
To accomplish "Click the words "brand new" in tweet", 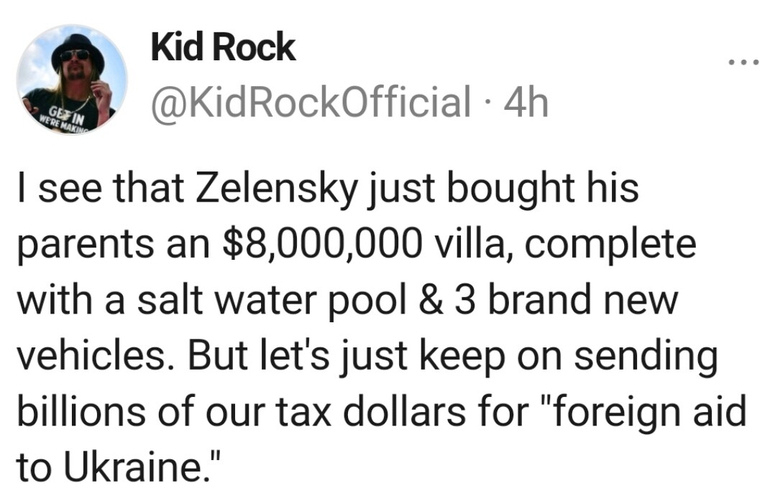I will (582, 300).
